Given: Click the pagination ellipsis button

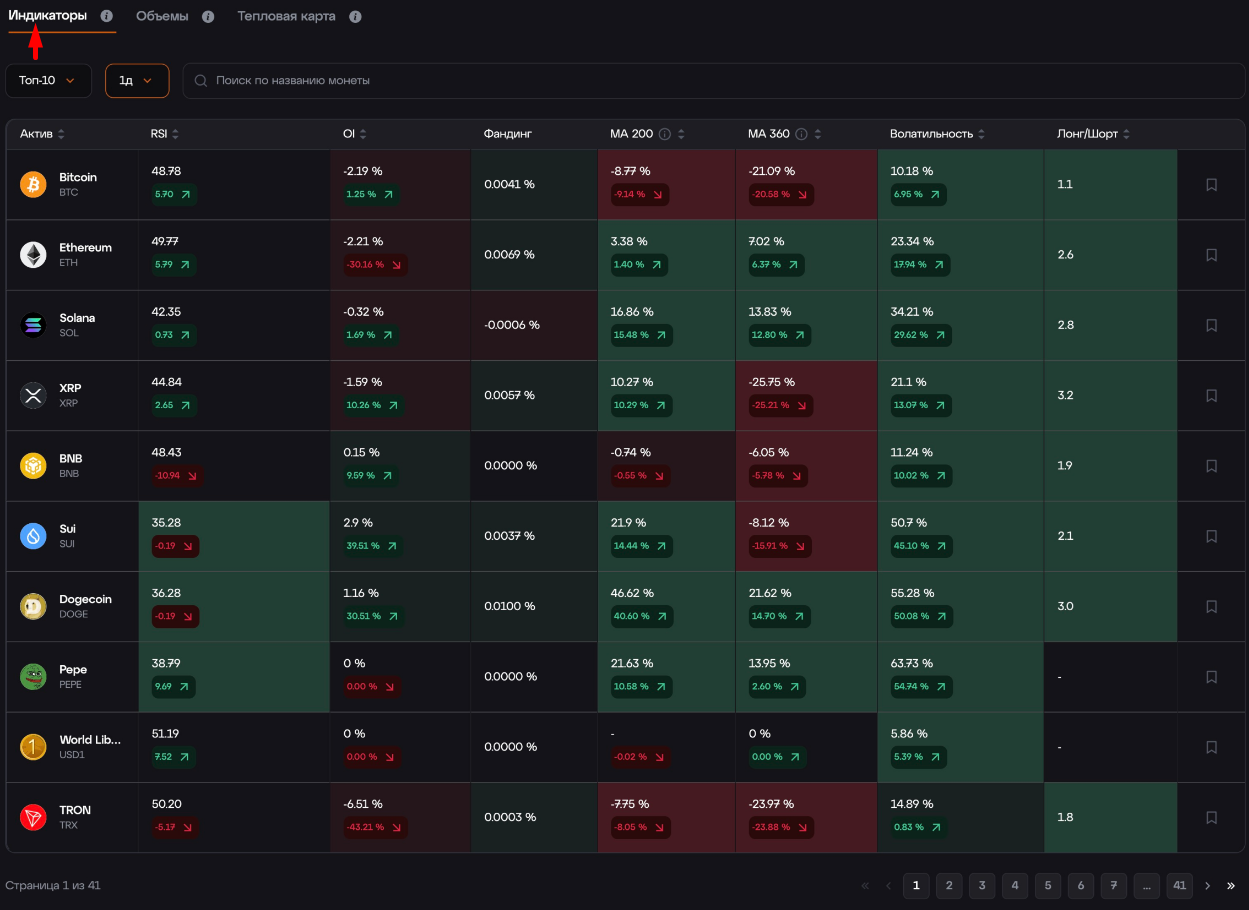Looking at the screenshot, I should click(x=1147, y=885).
